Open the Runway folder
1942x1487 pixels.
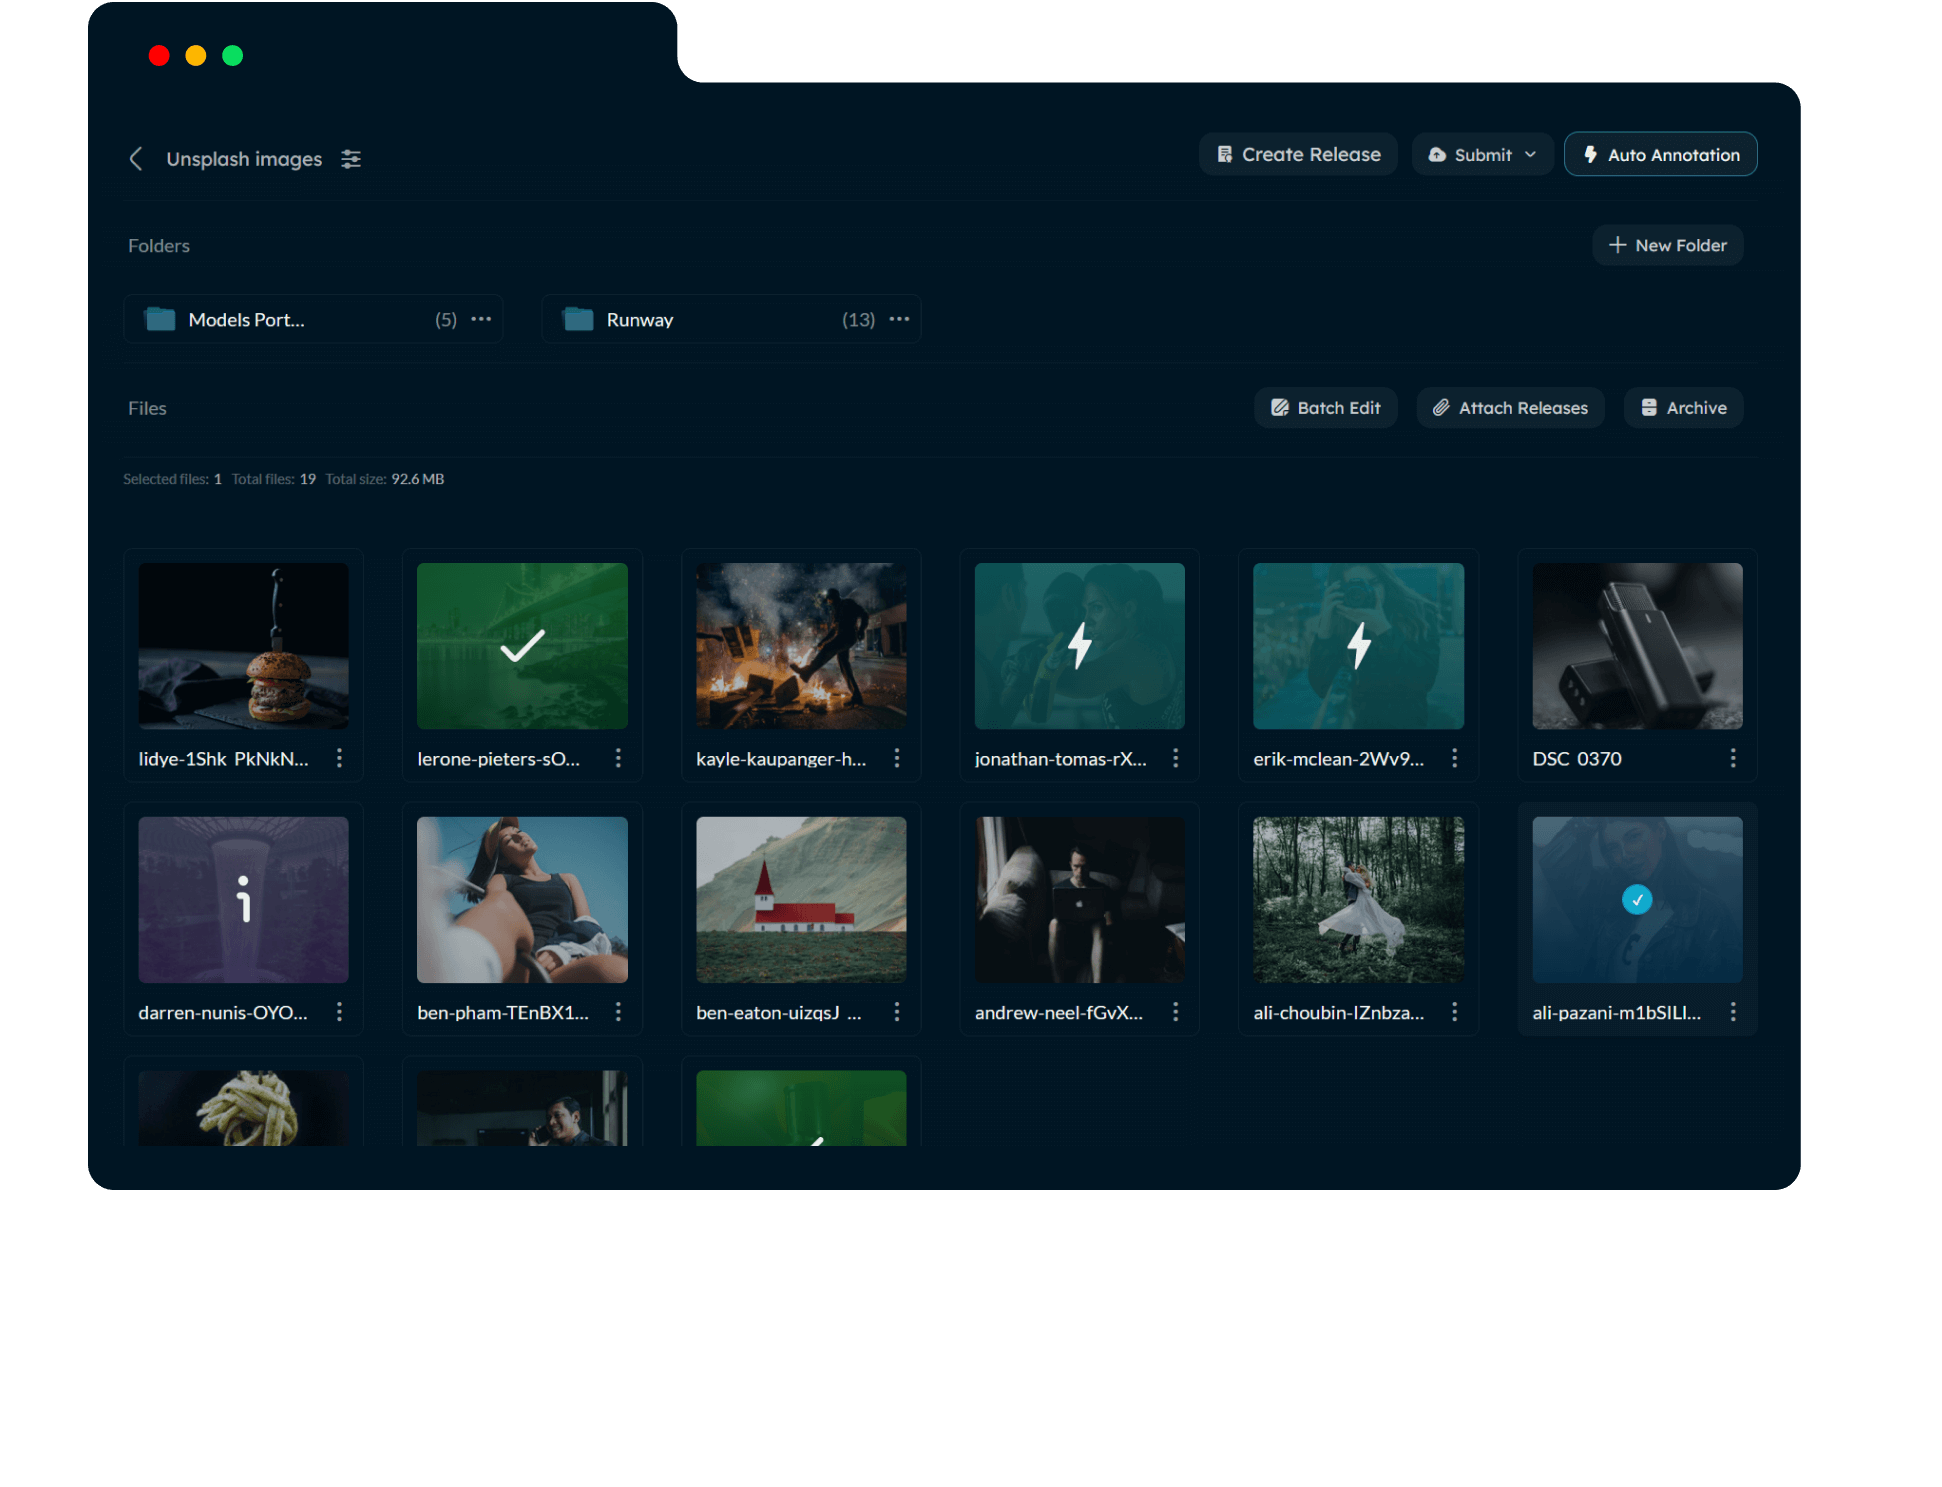pyautogui.click(x=731, y=320)
